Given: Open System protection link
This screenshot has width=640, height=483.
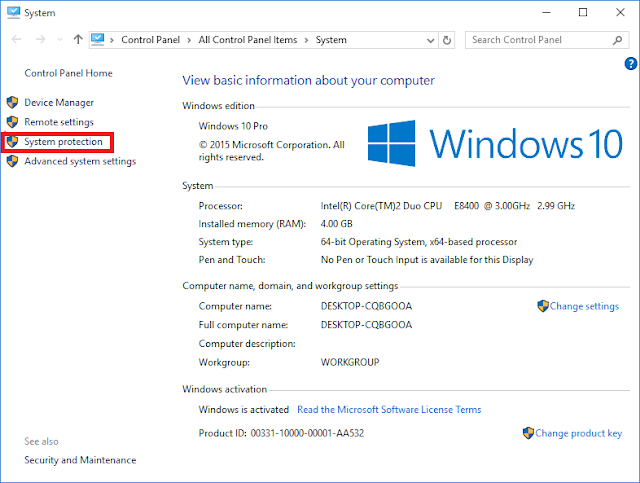Looking at the screenshot, I should (x=63, y=142).
